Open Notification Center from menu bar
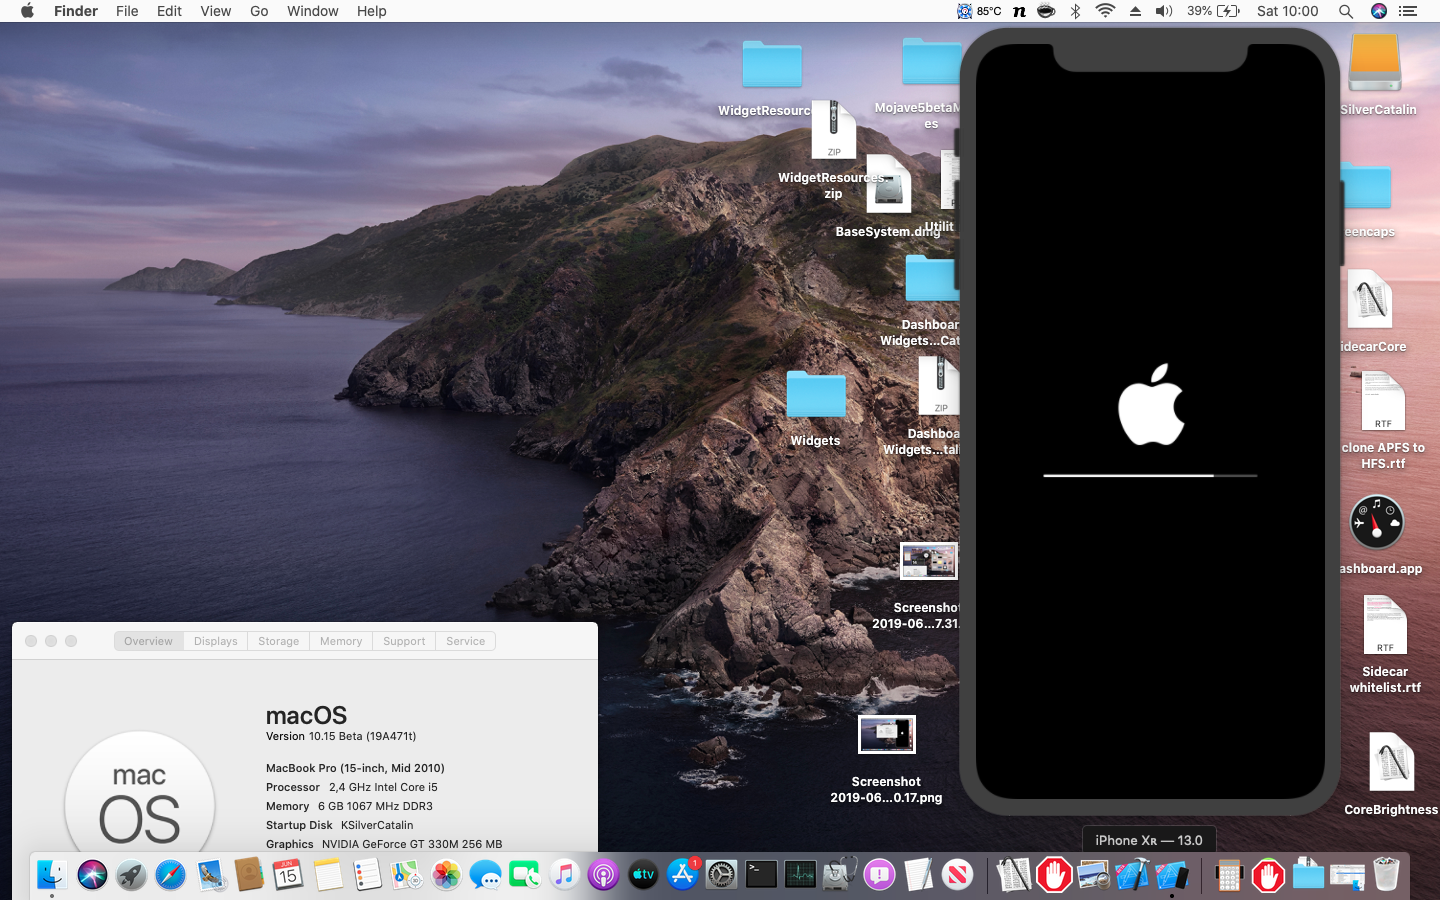This screenshot has width=1440, height=900. 1408,11
